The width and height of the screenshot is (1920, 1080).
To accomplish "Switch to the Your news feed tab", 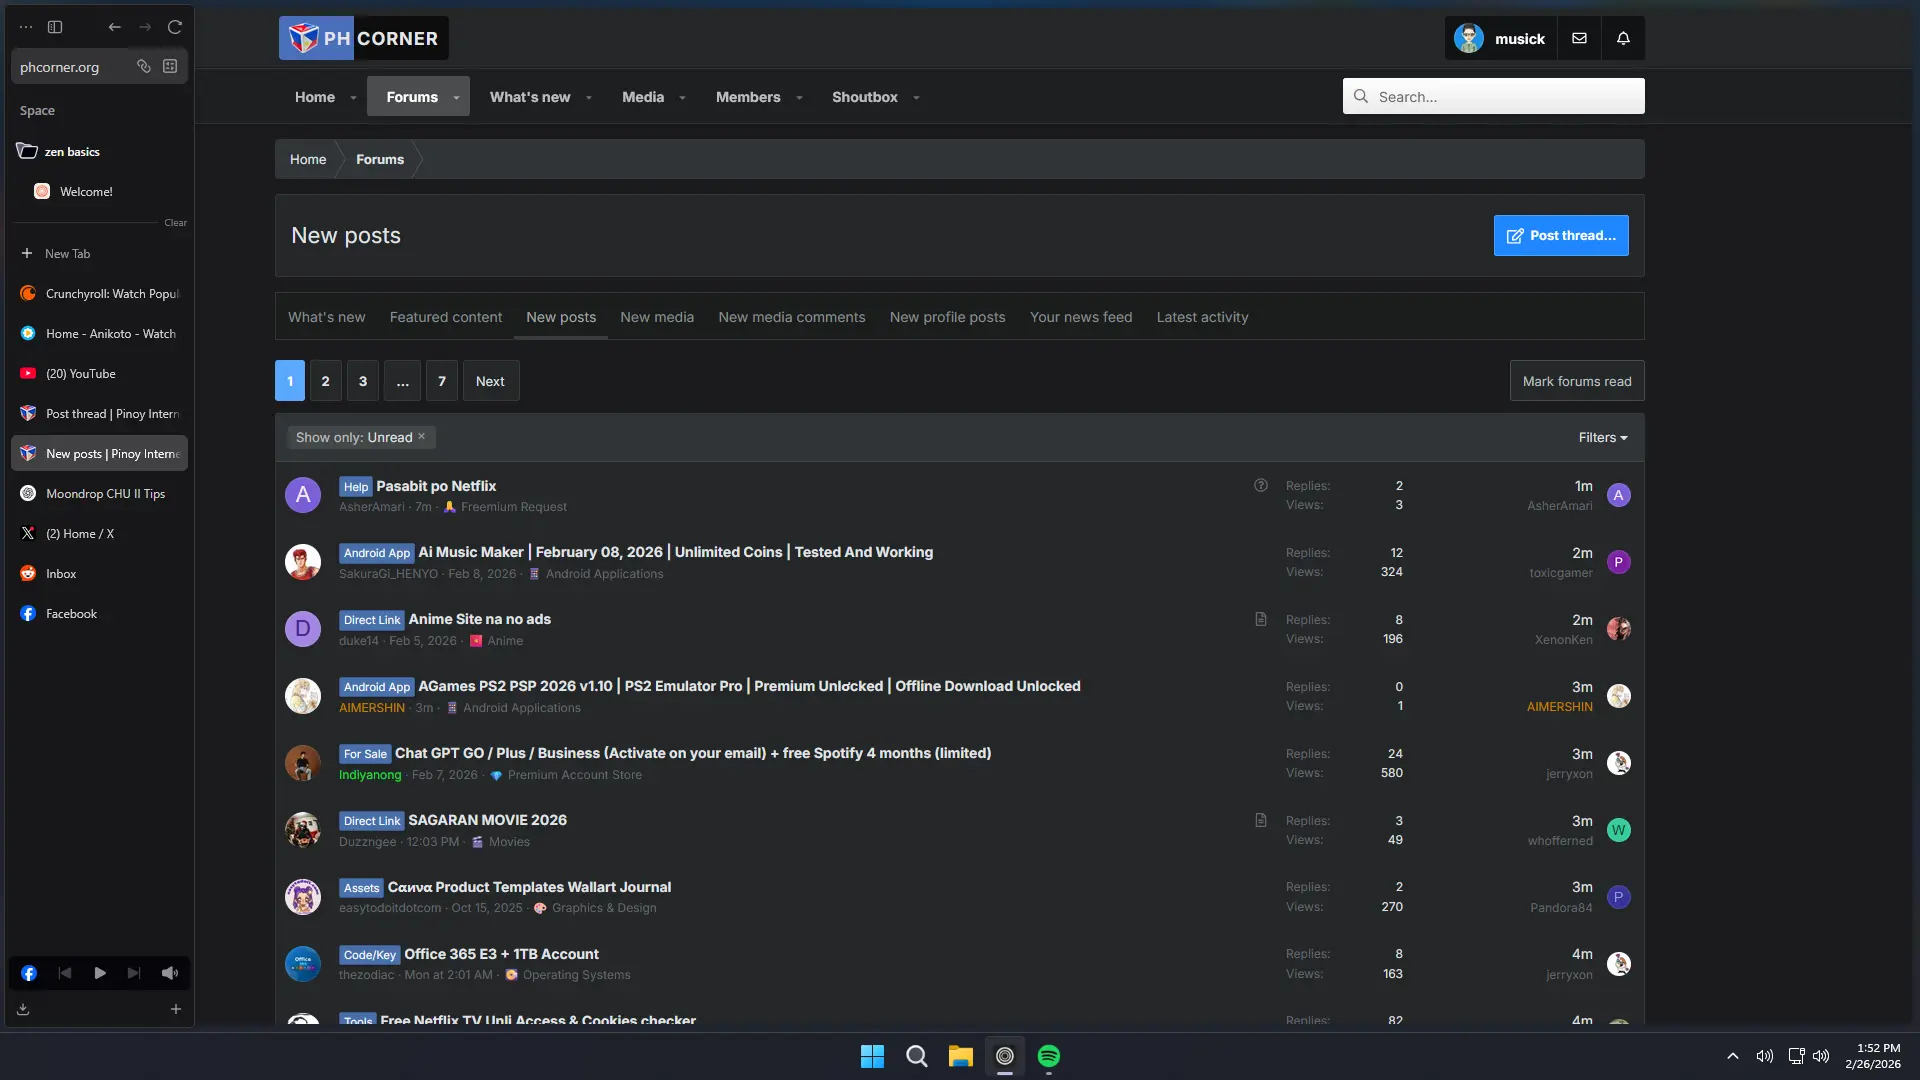I will [1081, 317].
